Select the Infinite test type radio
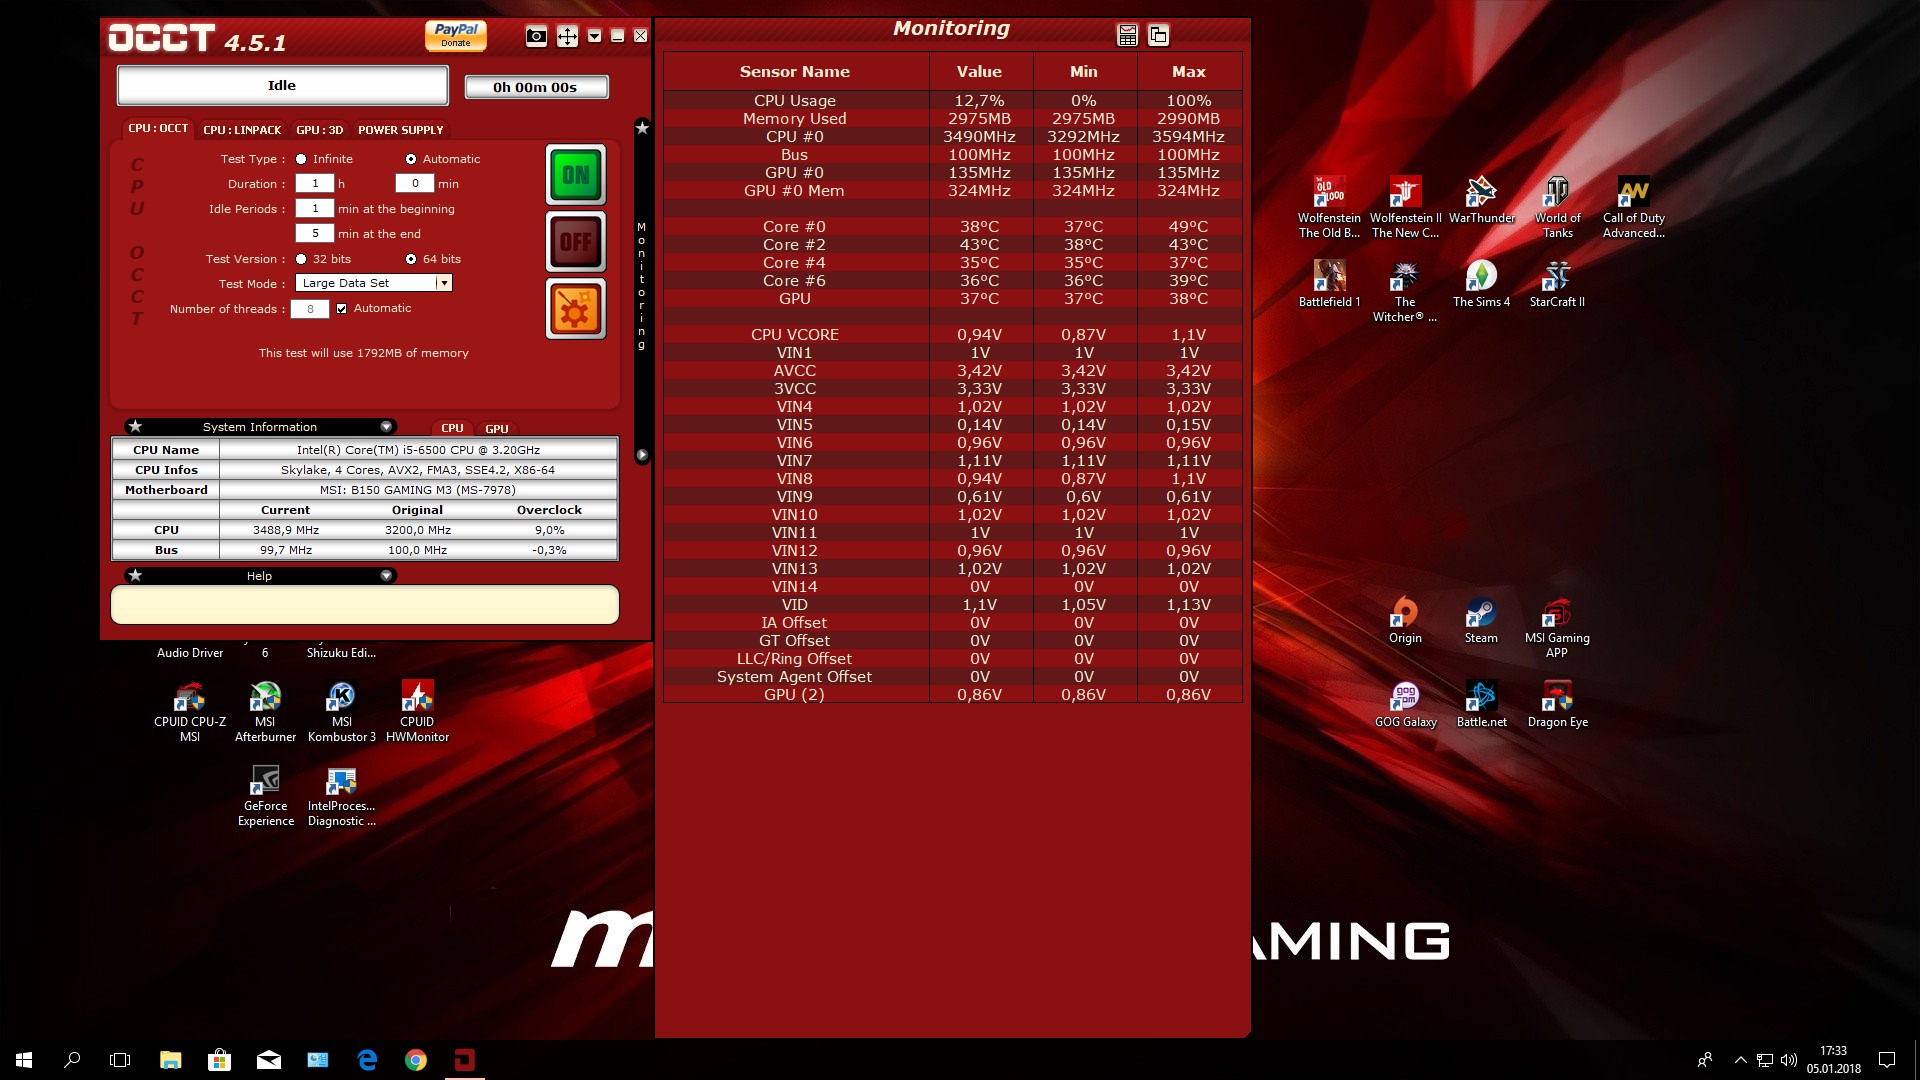Screen dimensions: 1920x1080 click(301, 159)
